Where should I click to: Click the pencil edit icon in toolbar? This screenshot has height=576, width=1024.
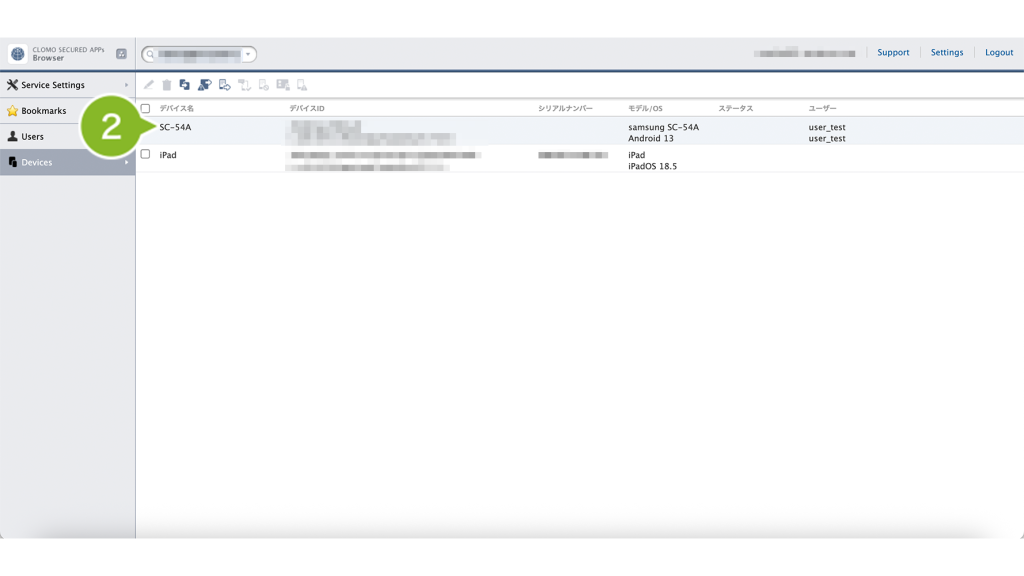148,85
